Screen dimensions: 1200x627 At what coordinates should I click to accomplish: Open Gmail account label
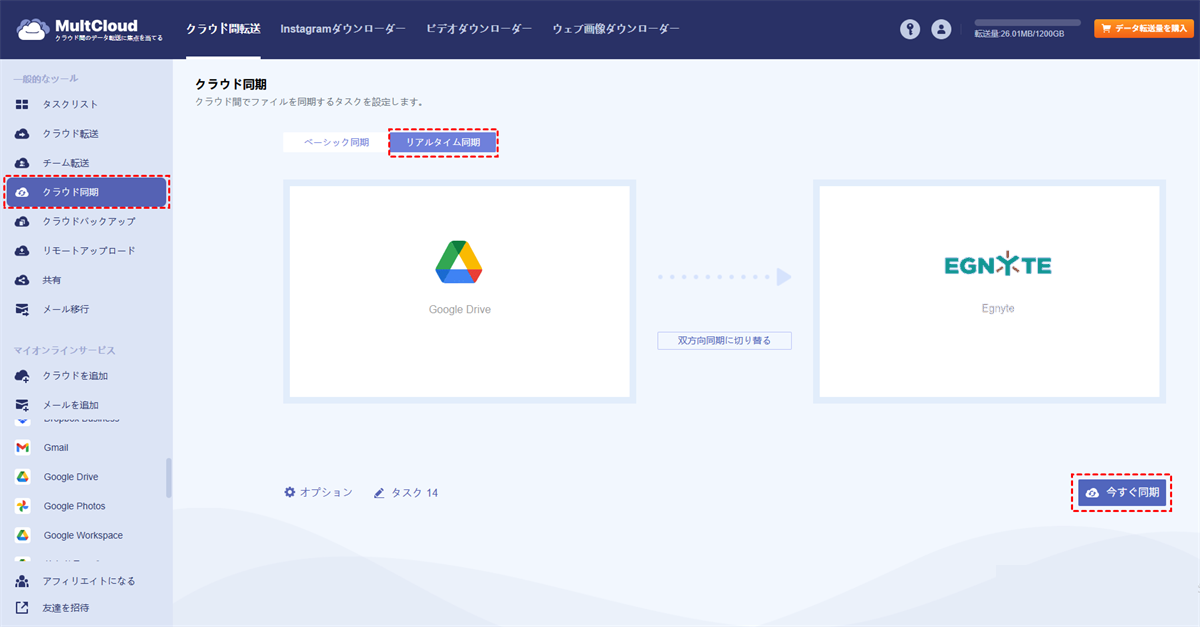56,448
